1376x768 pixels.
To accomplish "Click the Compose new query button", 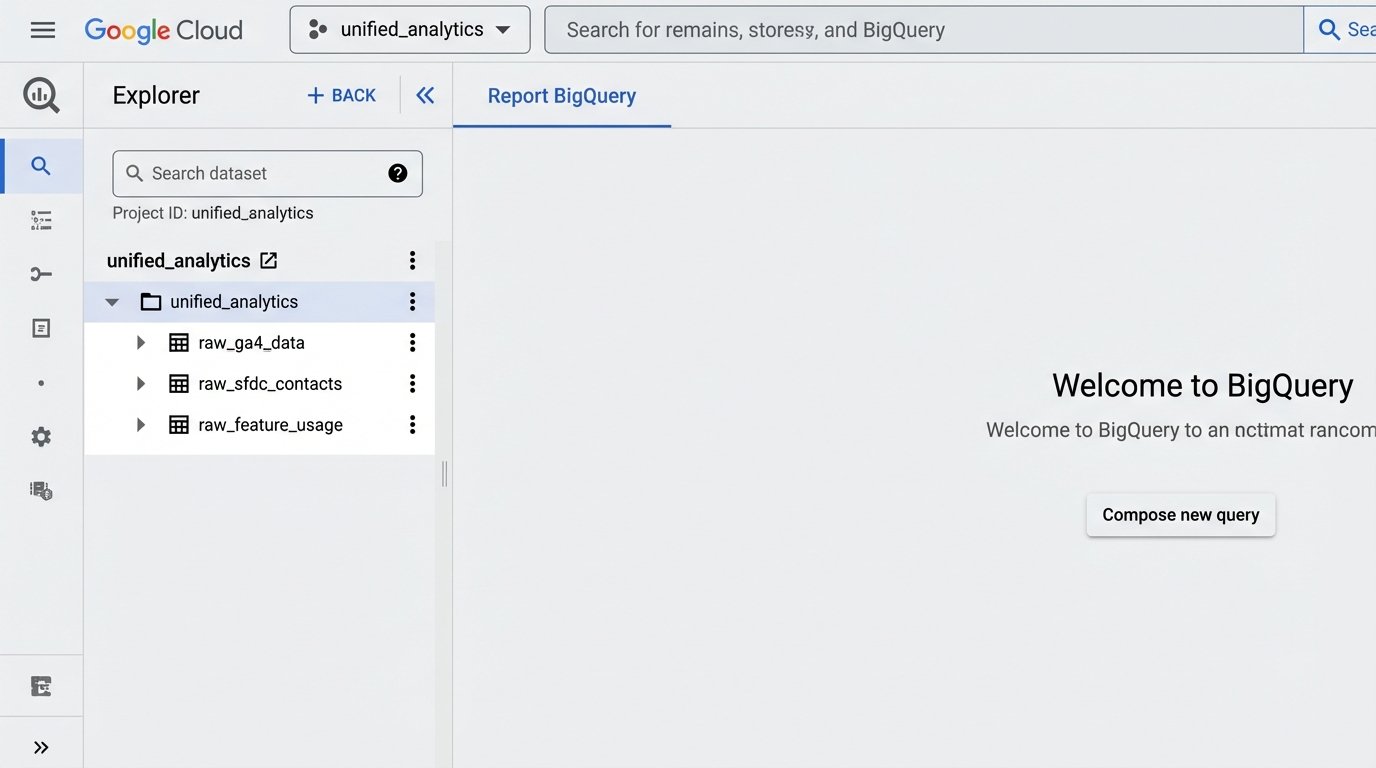I will pos(1180,514).
